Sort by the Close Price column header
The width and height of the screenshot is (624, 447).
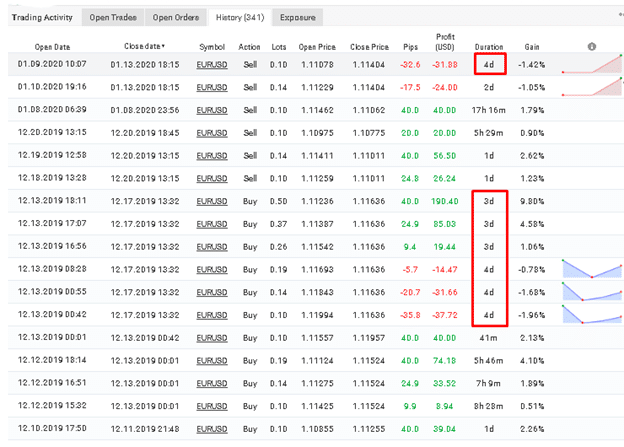[x=369, y=47]
